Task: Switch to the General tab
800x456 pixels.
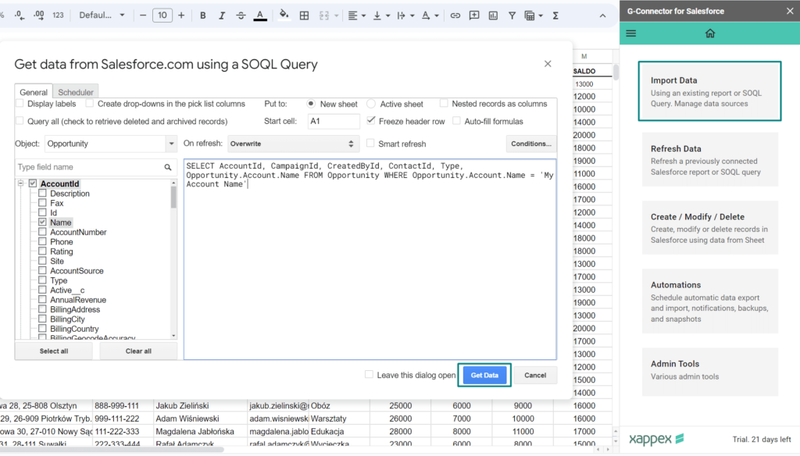Action: coord(34,92)
